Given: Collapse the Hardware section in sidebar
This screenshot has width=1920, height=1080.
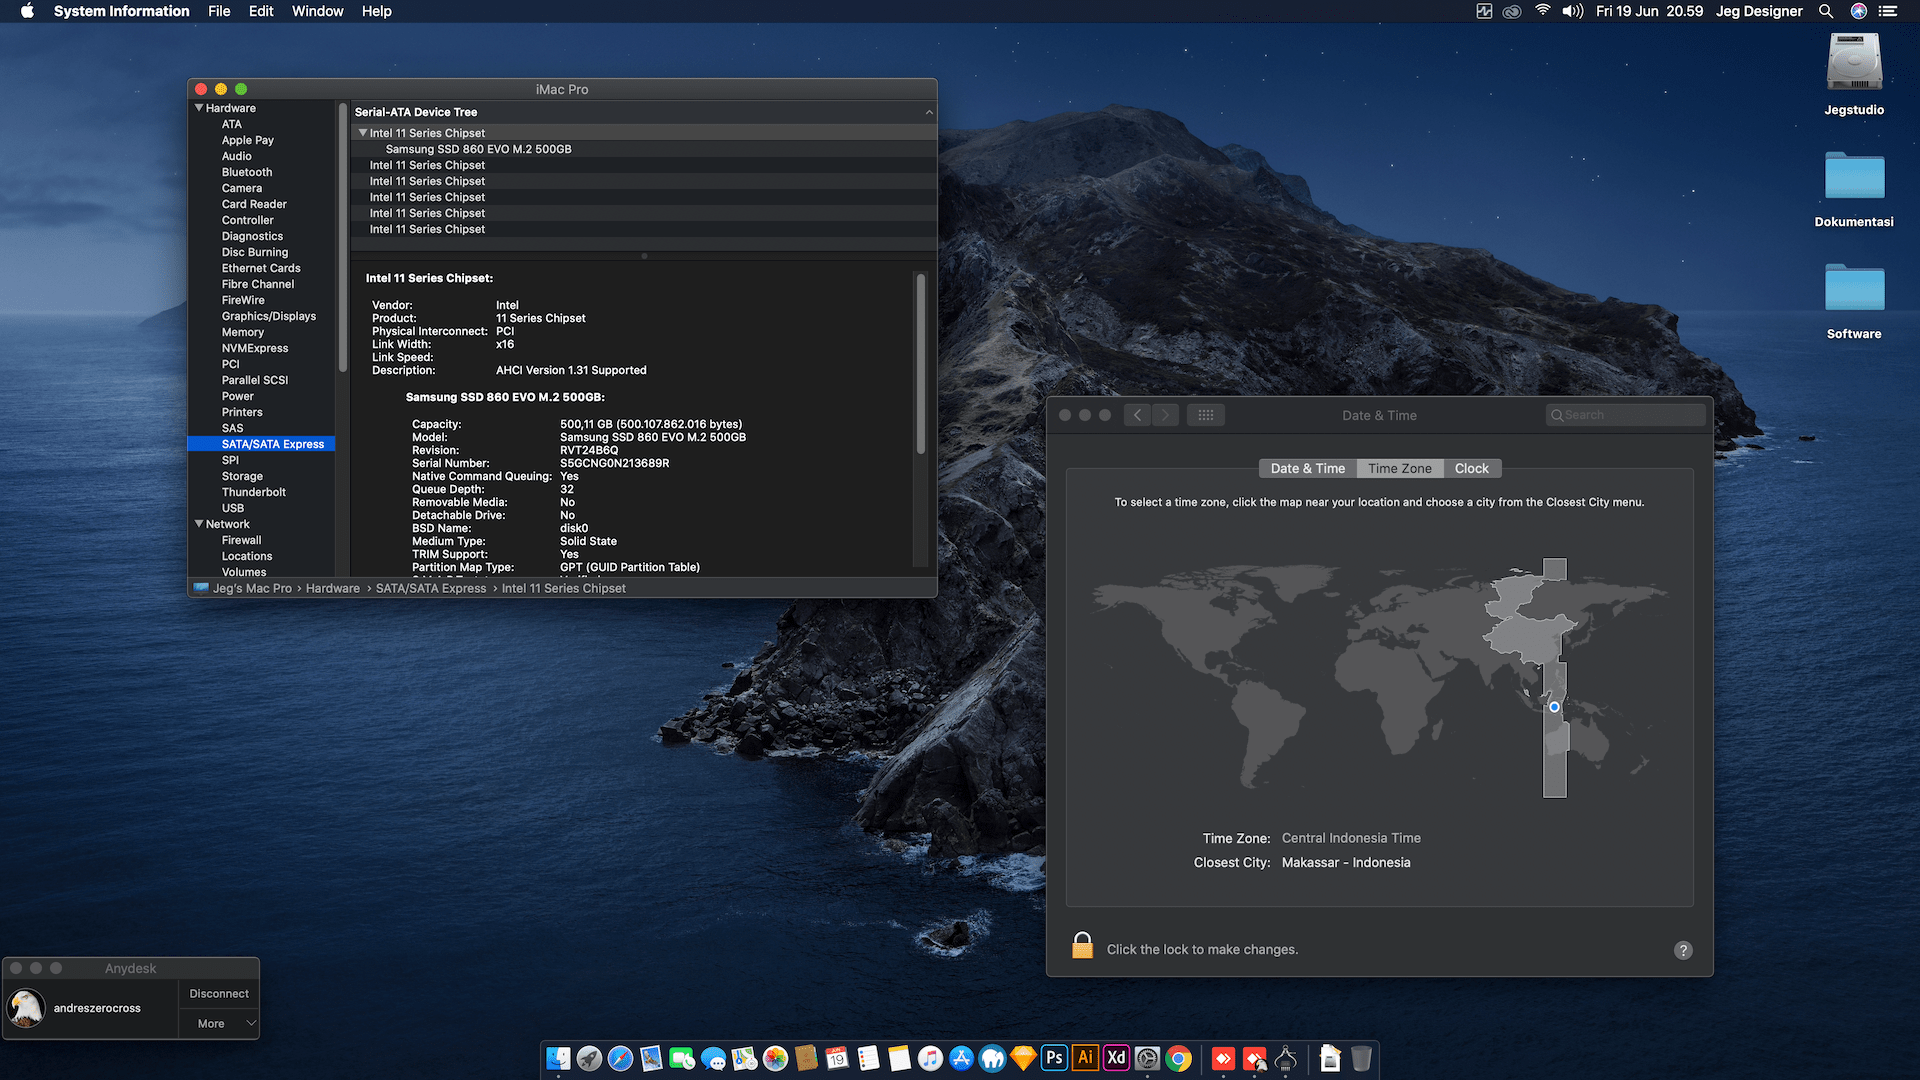Looking at the screenshot, I should pos(199,108).
